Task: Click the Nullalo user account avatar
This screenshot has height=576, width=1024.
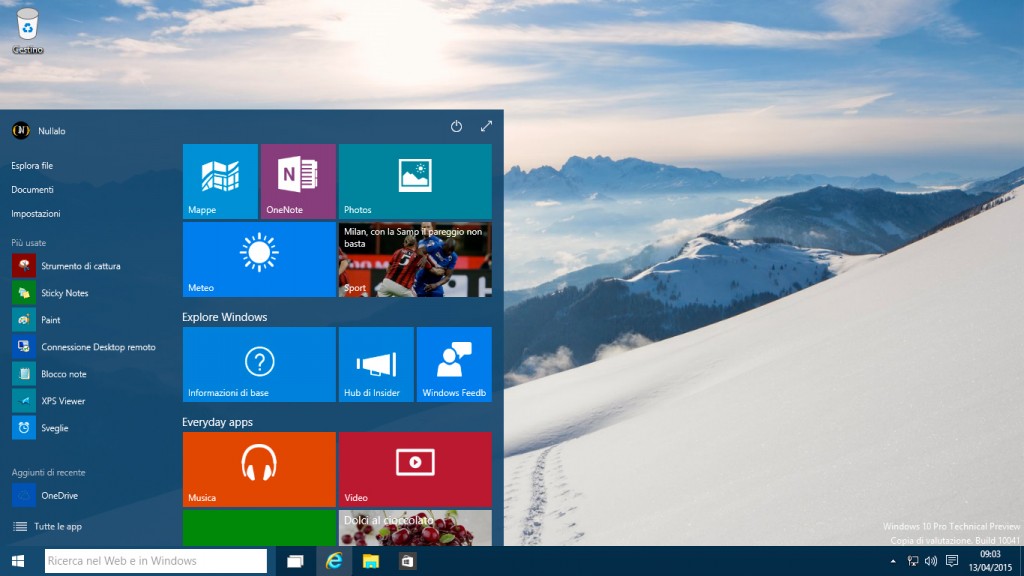Action: pyautogui.click(x=21, y=131)
